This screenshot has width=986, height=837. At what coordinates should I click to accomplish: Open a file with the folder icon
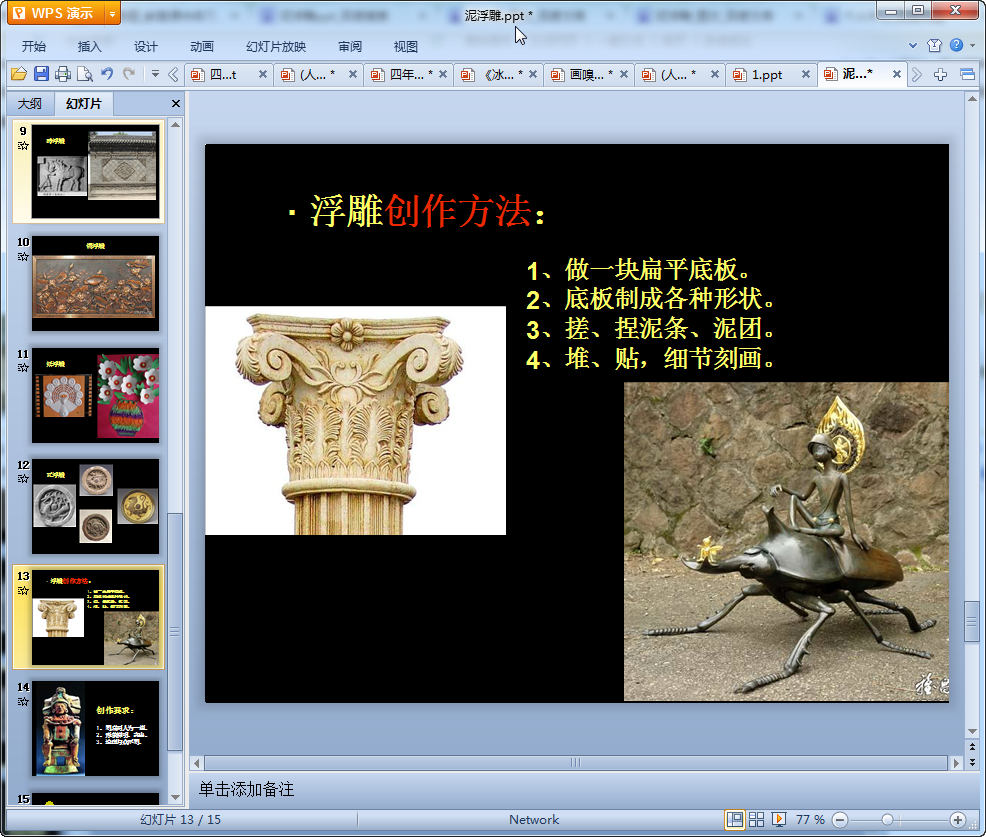point(18,74)
